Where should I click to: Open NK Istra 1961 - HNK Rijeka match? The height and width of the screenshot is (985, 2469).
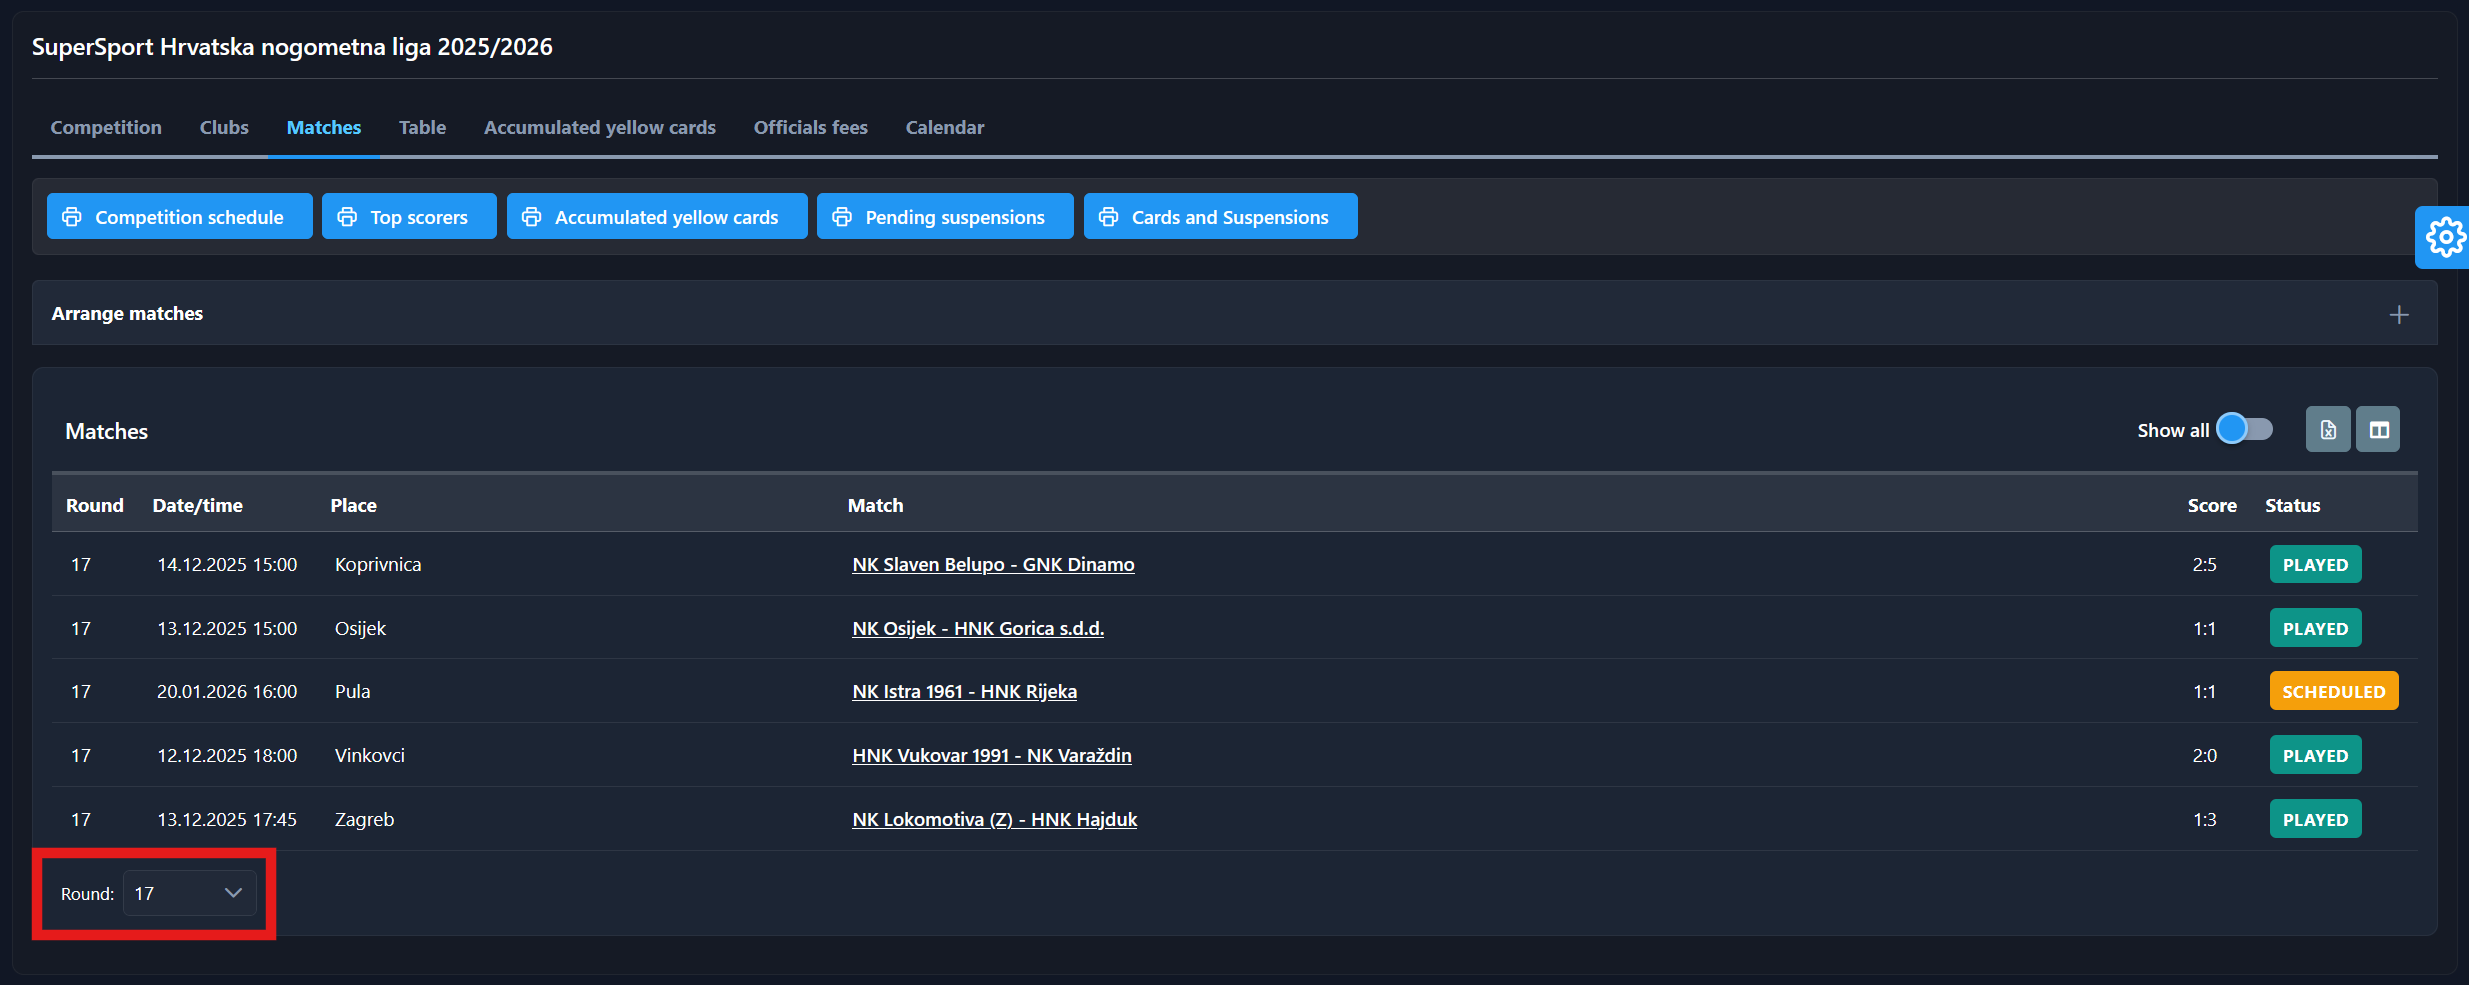(x=964, y=692)
